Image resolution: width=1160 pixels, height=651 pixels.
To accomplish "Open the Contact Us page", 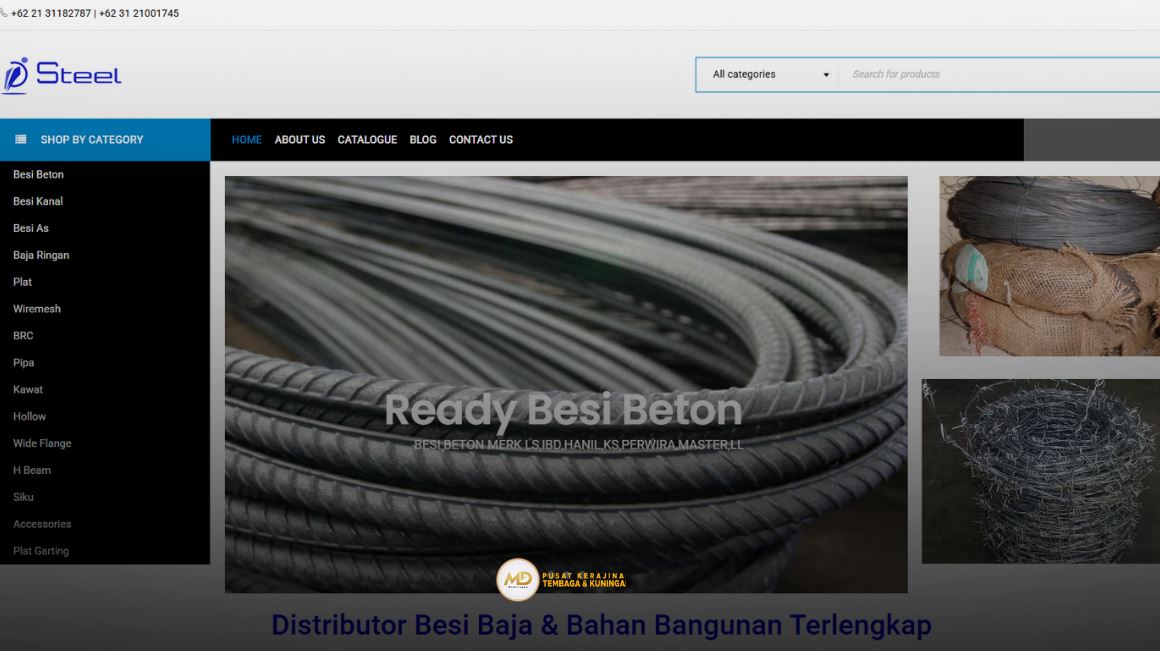I will click(481, 140).
